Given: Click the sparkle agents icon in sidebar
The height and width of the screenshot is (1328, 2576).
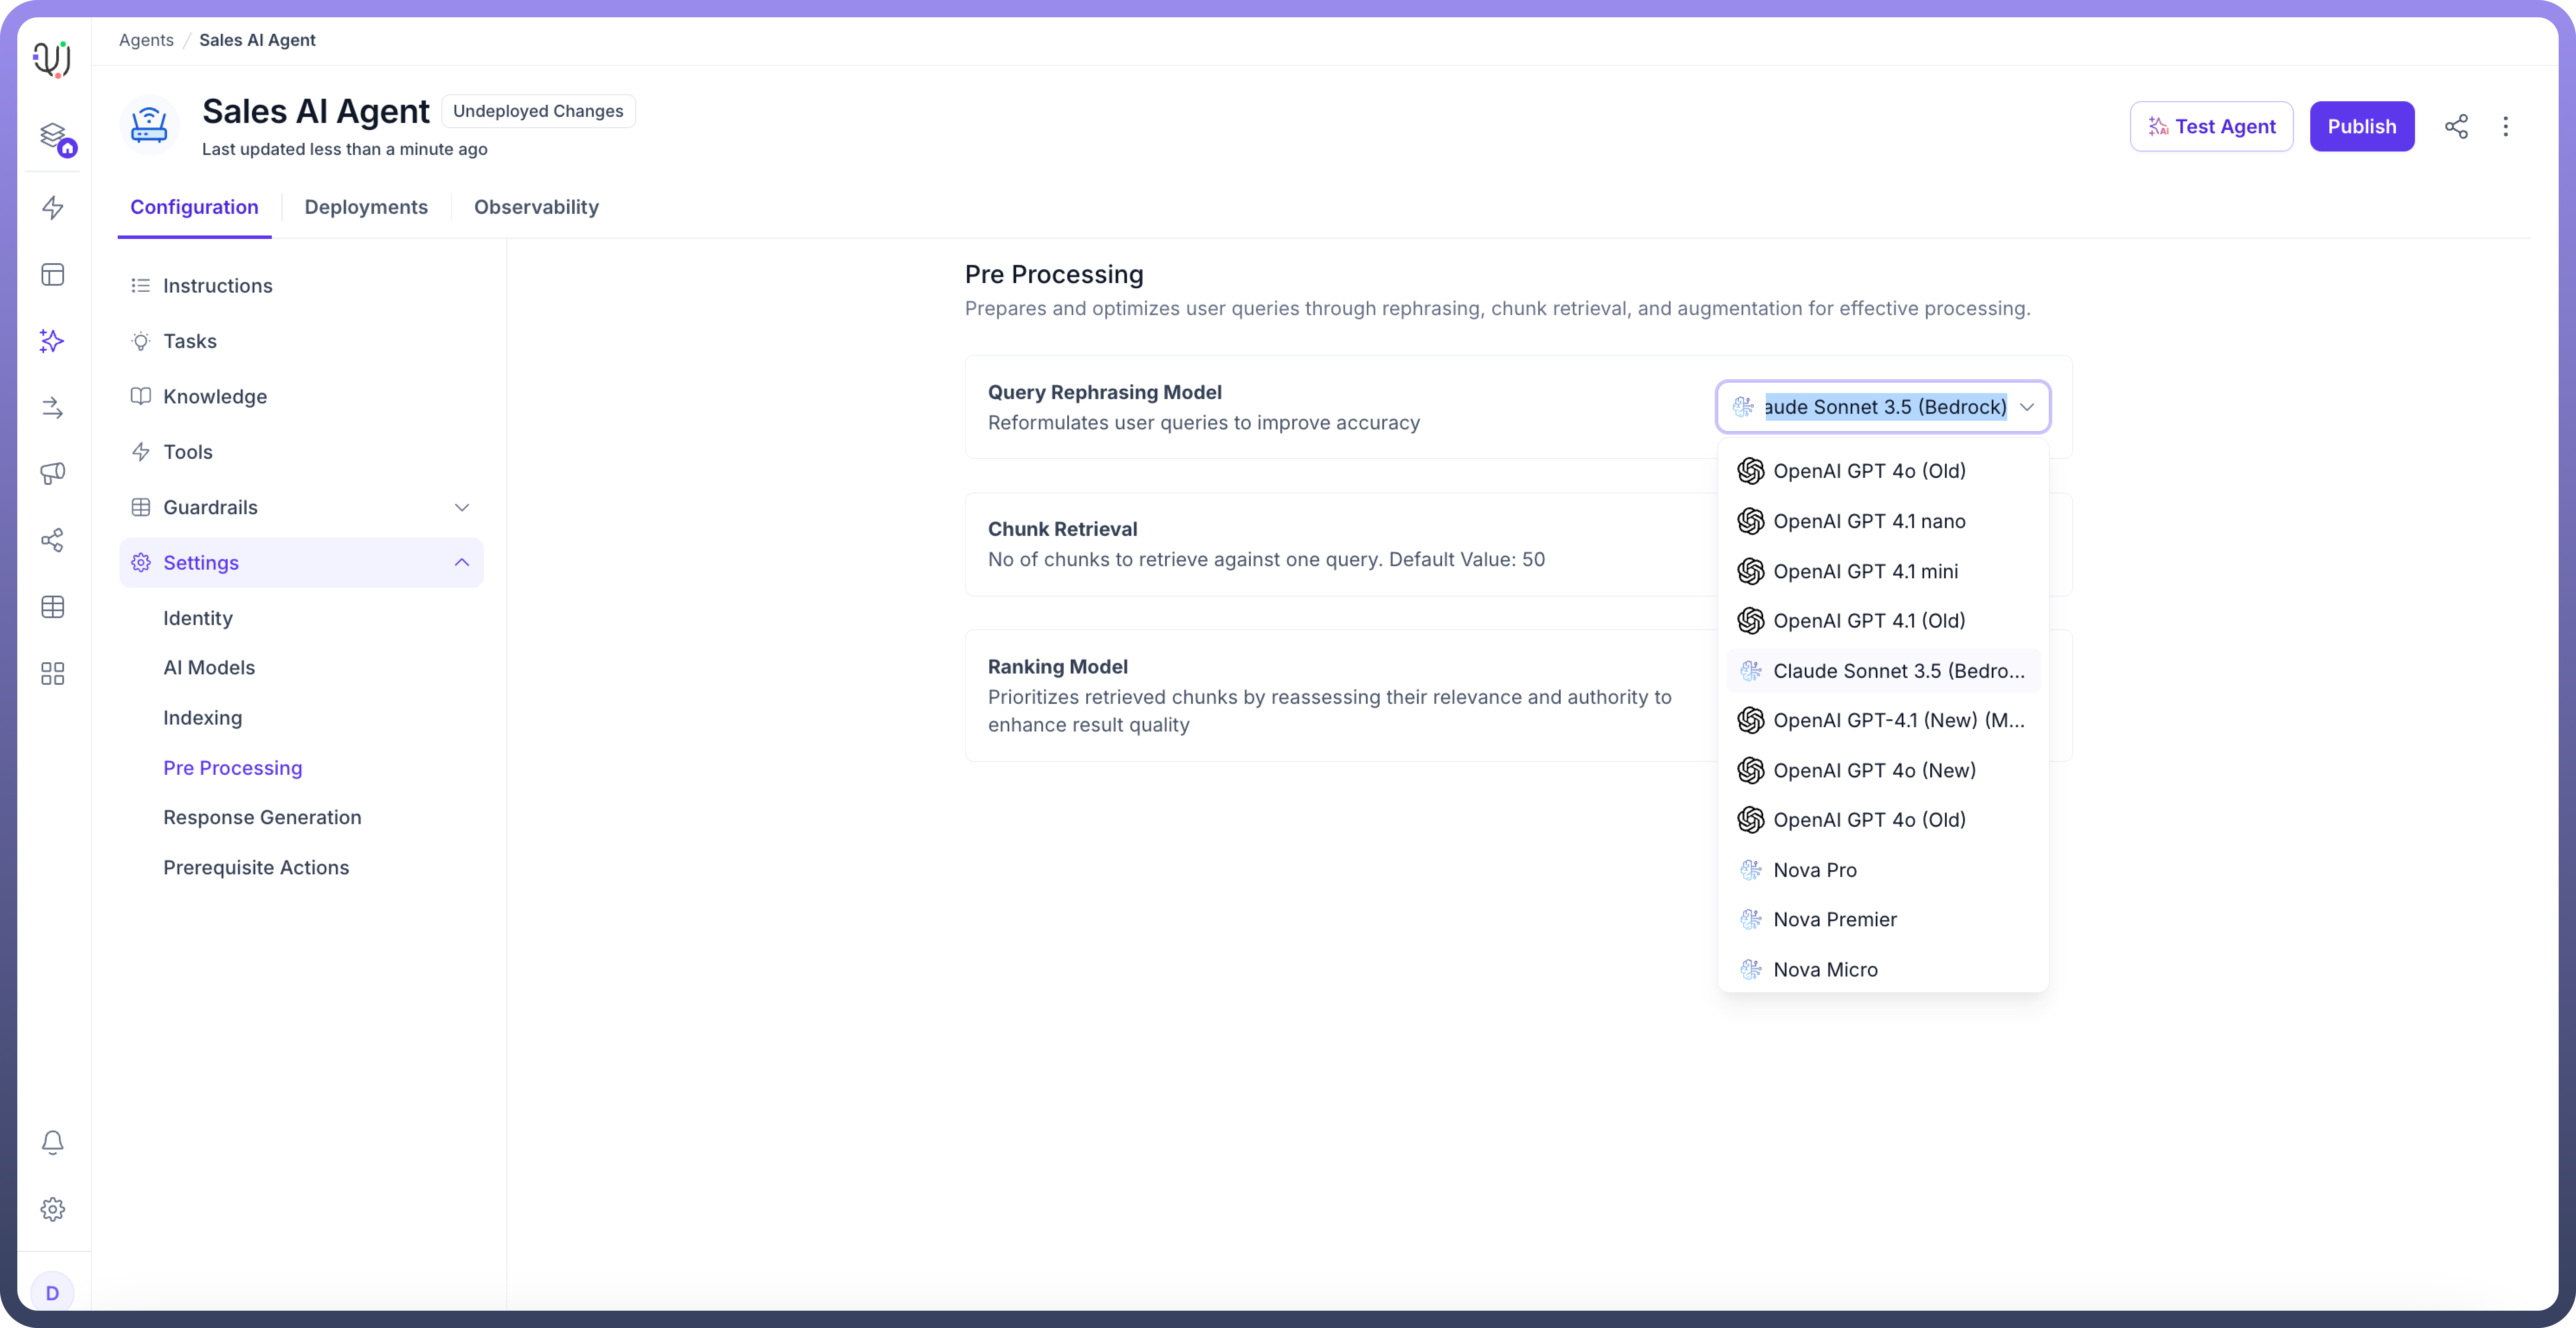Looking at the screenshot, I should [53, 341].
